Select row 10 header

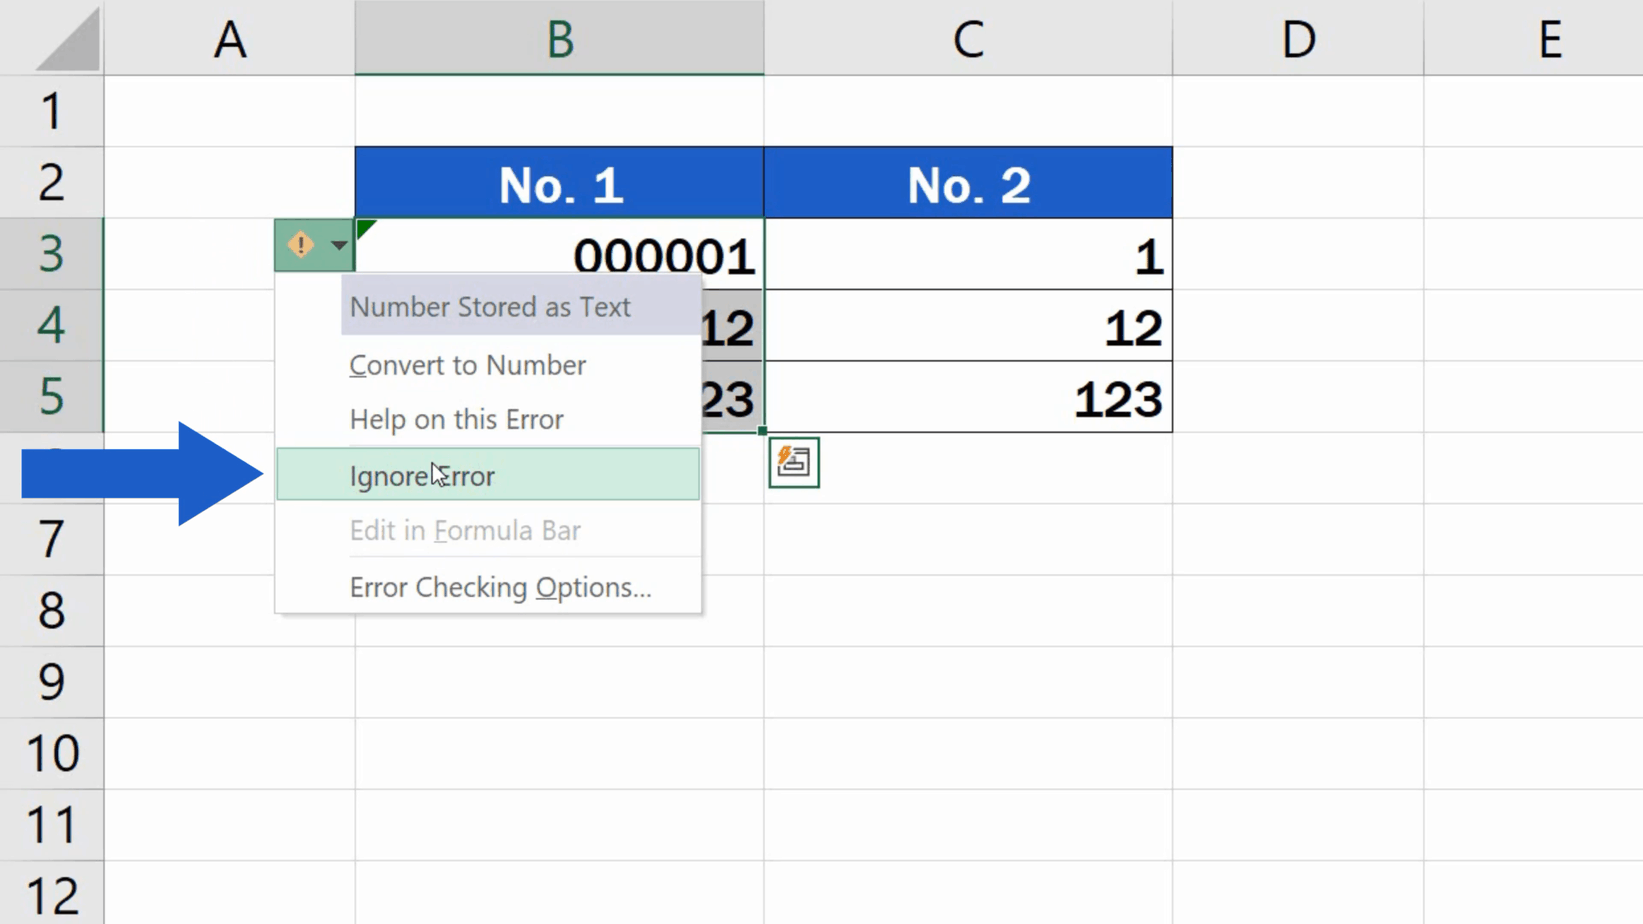50,752
